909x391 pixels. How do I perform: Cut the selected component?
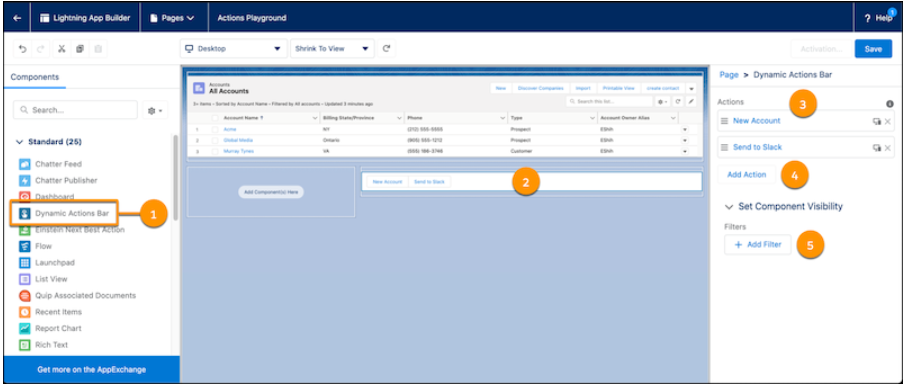click(x=61, y=49)
